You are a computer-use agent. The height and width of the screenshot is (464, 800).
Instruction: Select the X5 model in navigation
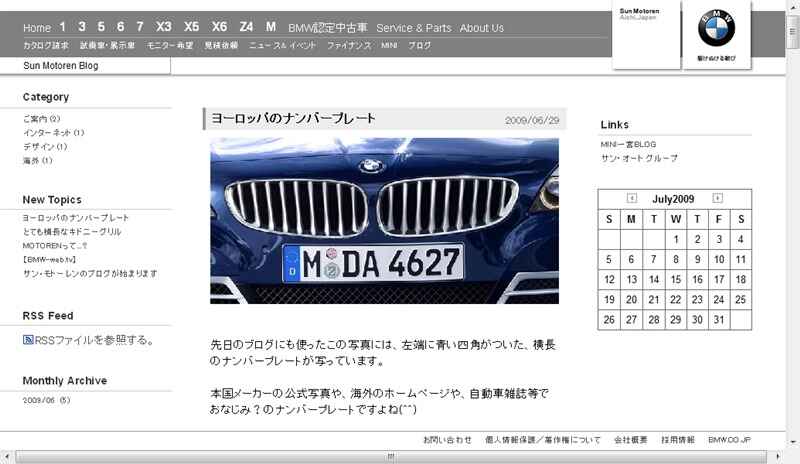tap(192, 28)
